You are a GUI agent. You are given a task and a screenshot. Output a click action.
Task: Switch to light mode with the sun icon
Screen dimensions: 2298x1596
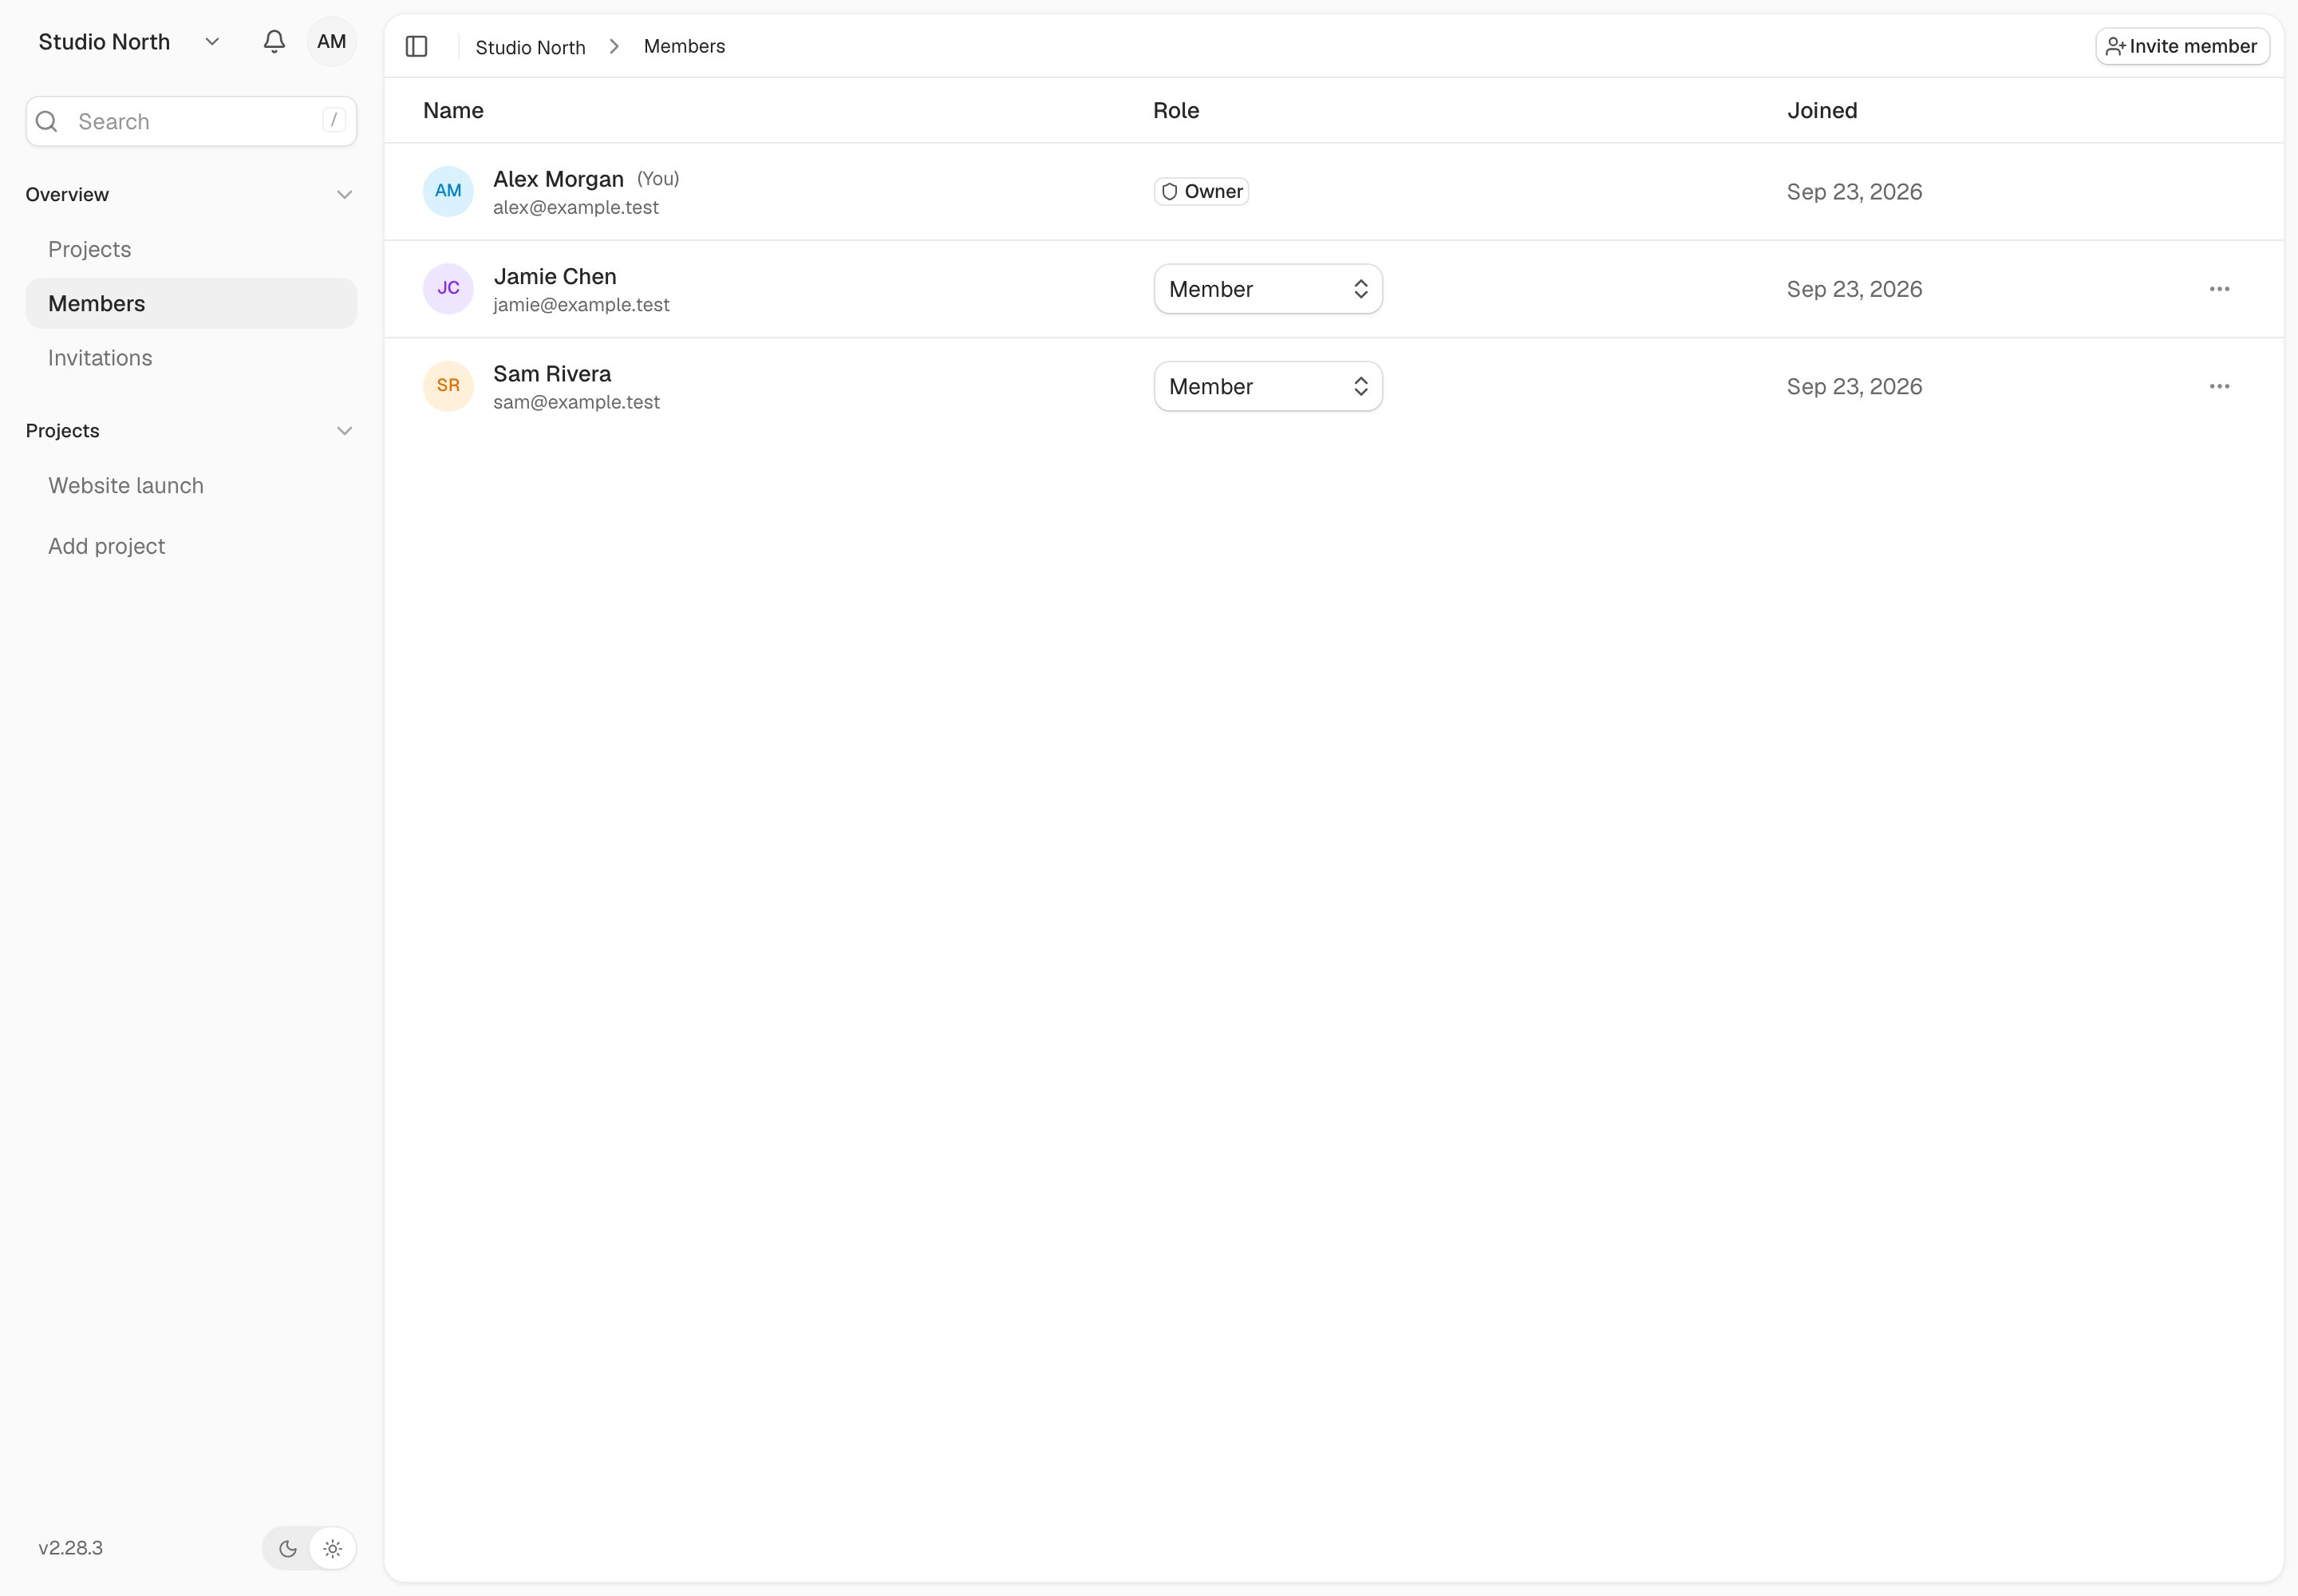333,1548
